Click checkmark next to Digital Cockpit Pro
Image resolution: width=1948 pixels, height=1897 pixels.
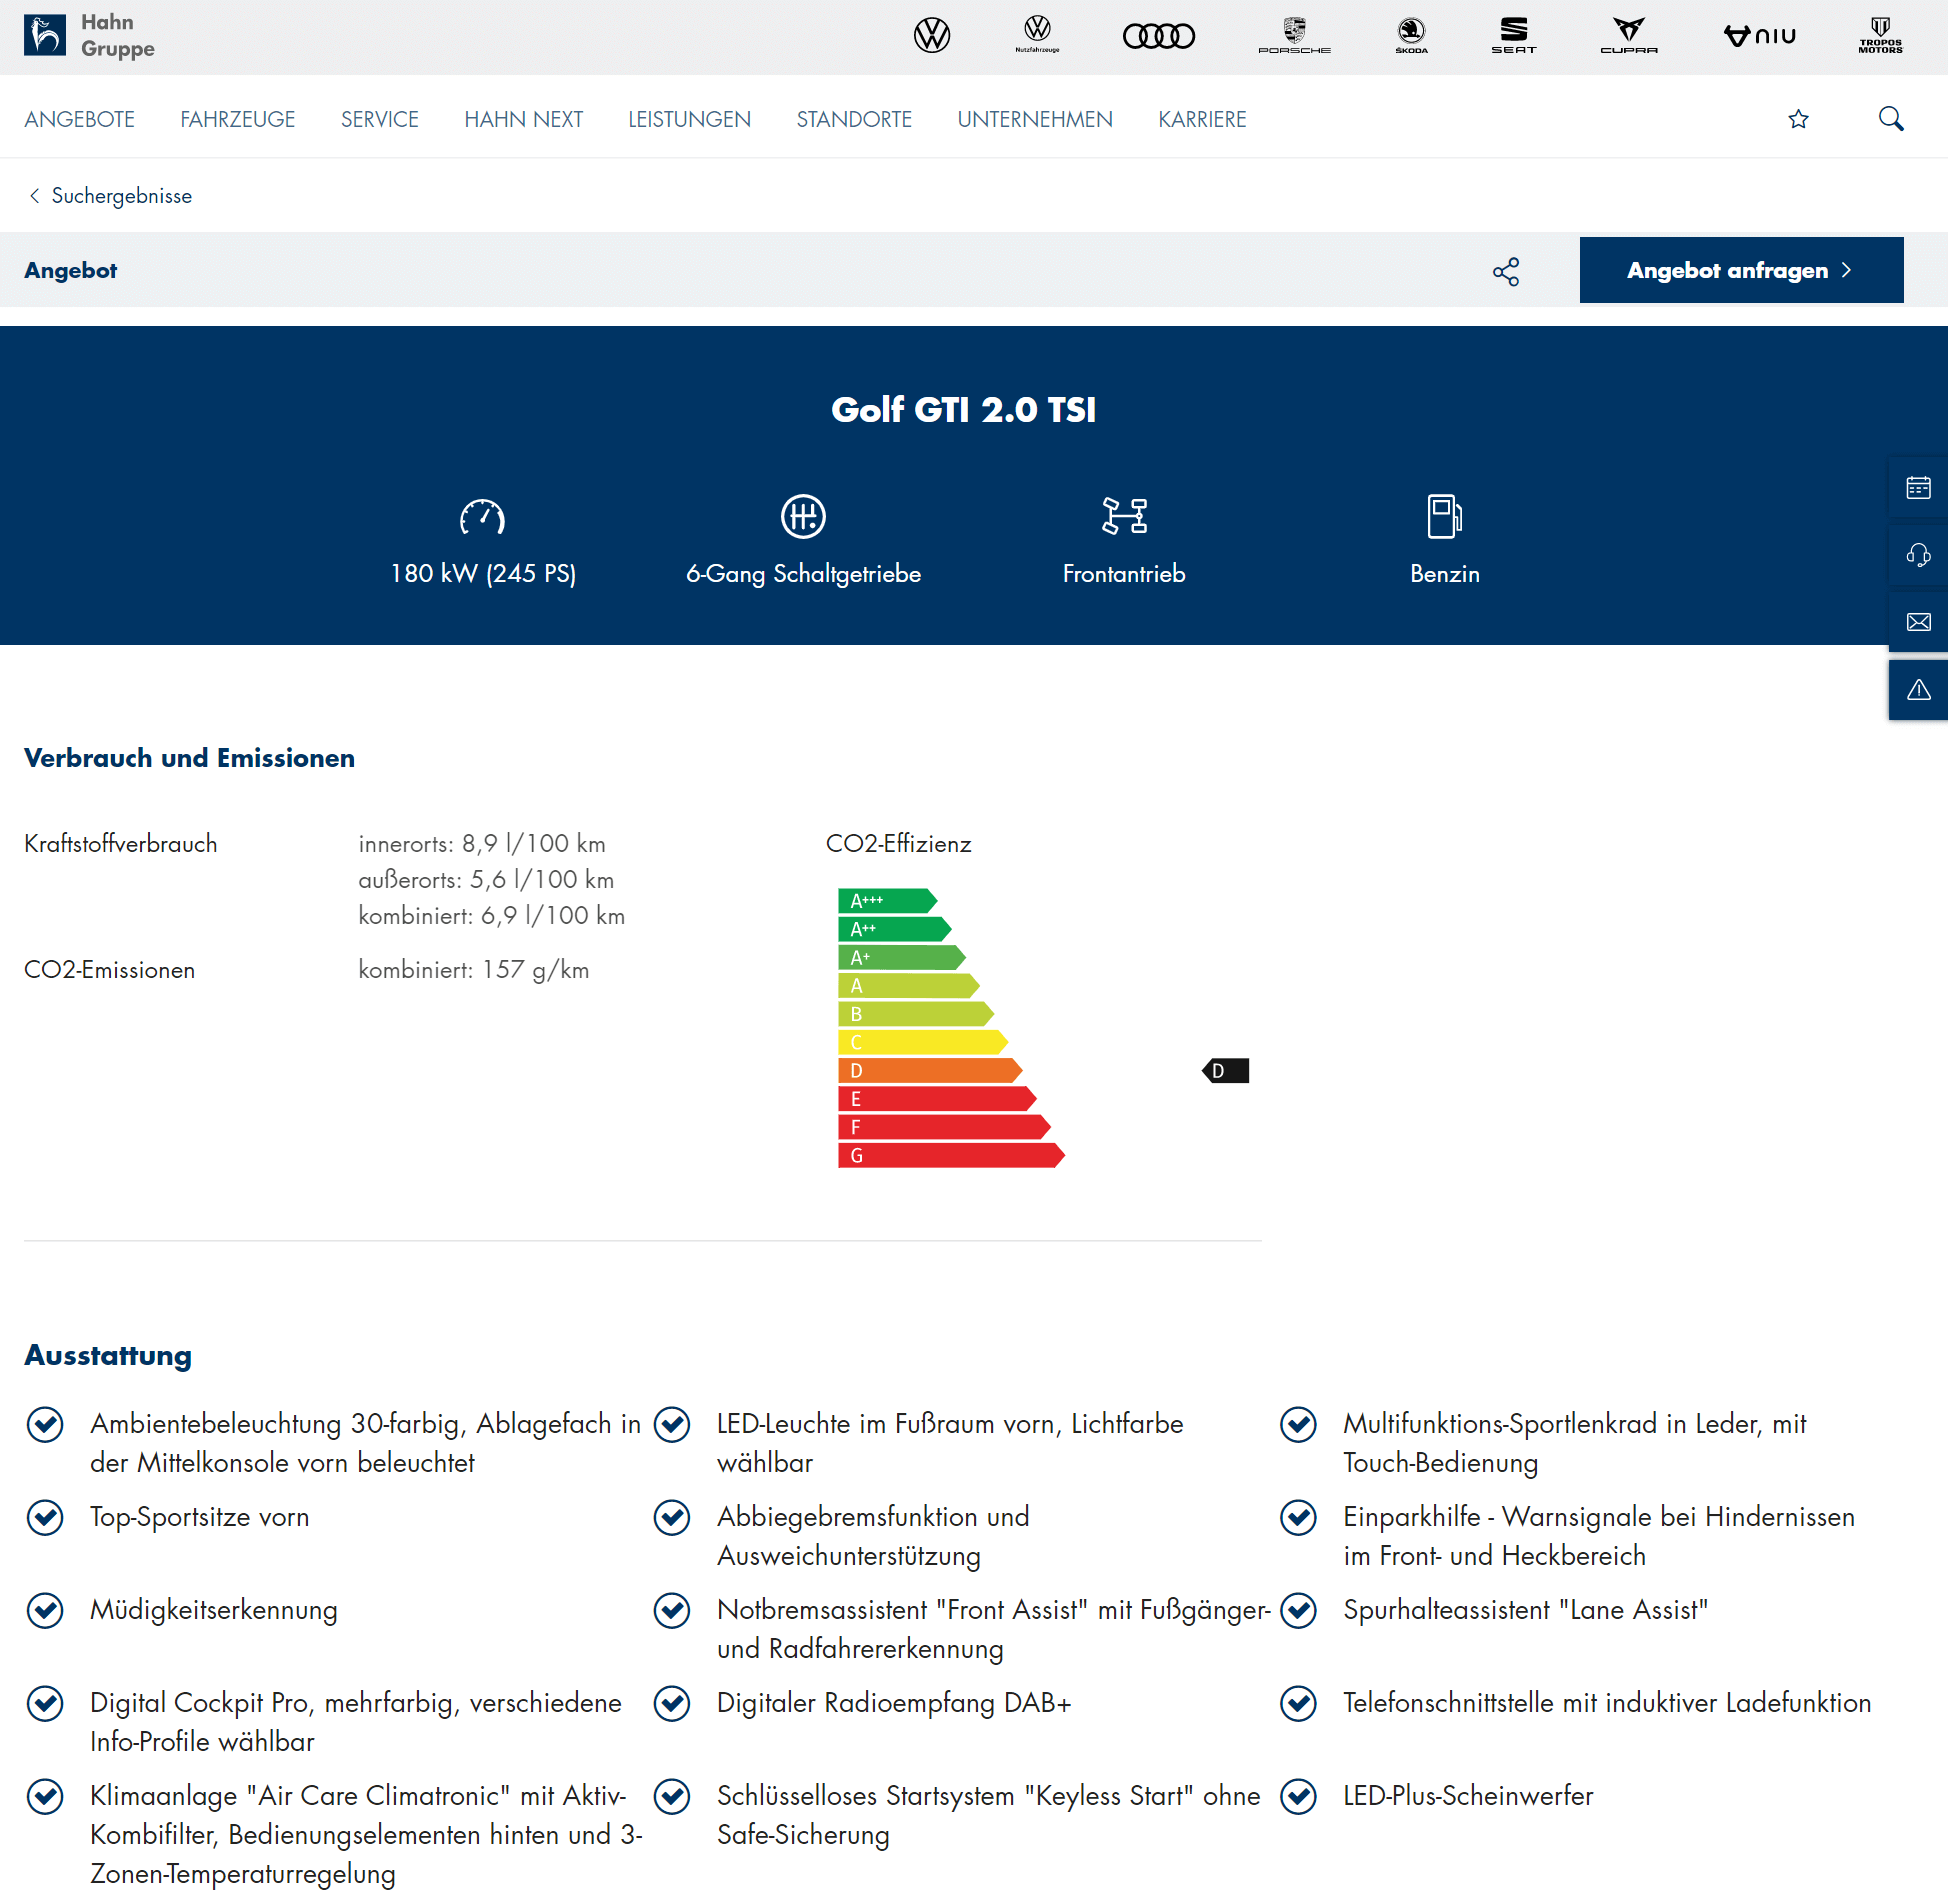tap(45, 1704)
